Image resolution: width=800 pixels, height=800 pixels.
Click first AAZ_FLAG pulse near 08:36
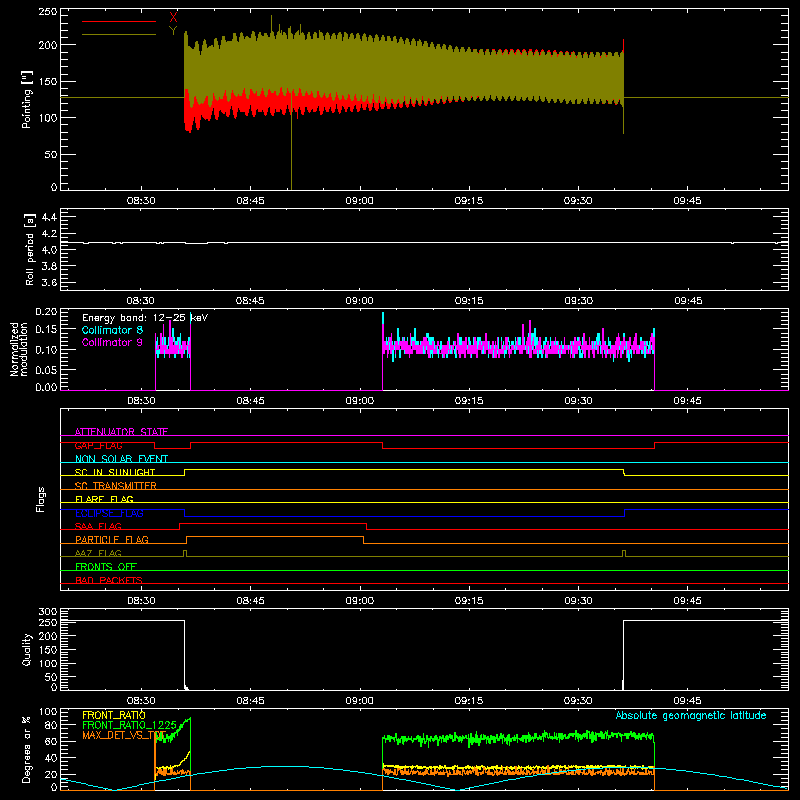(x=185, y=553)
